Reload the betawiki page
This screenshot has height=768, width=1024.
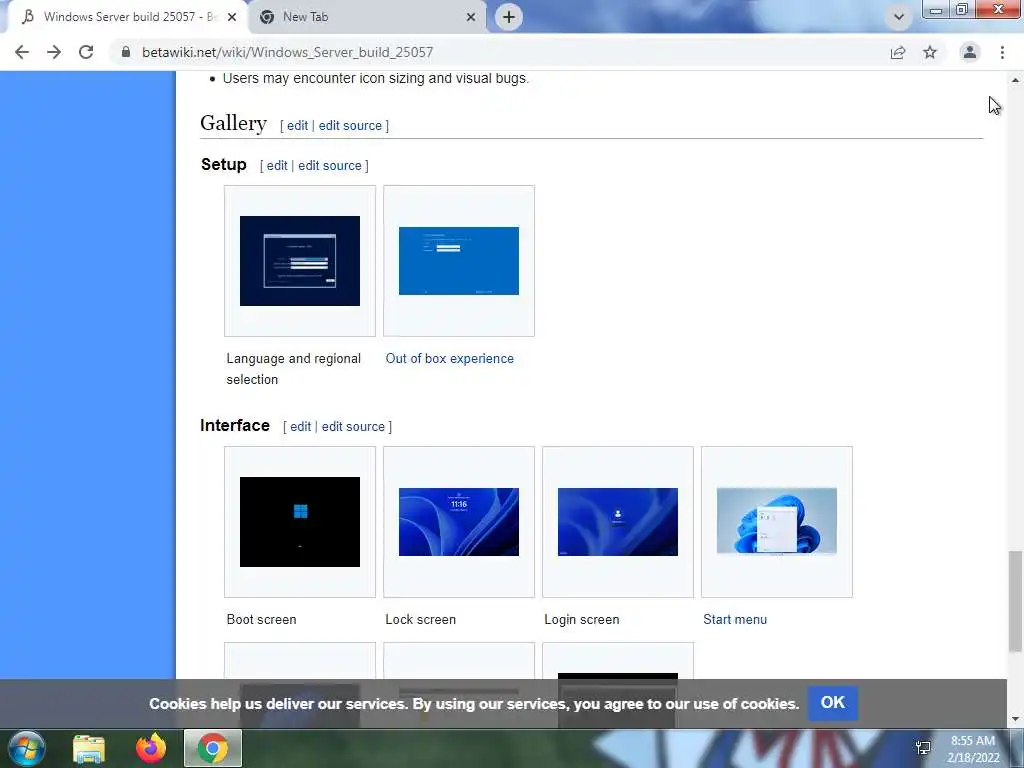click(x=86, y=52)
